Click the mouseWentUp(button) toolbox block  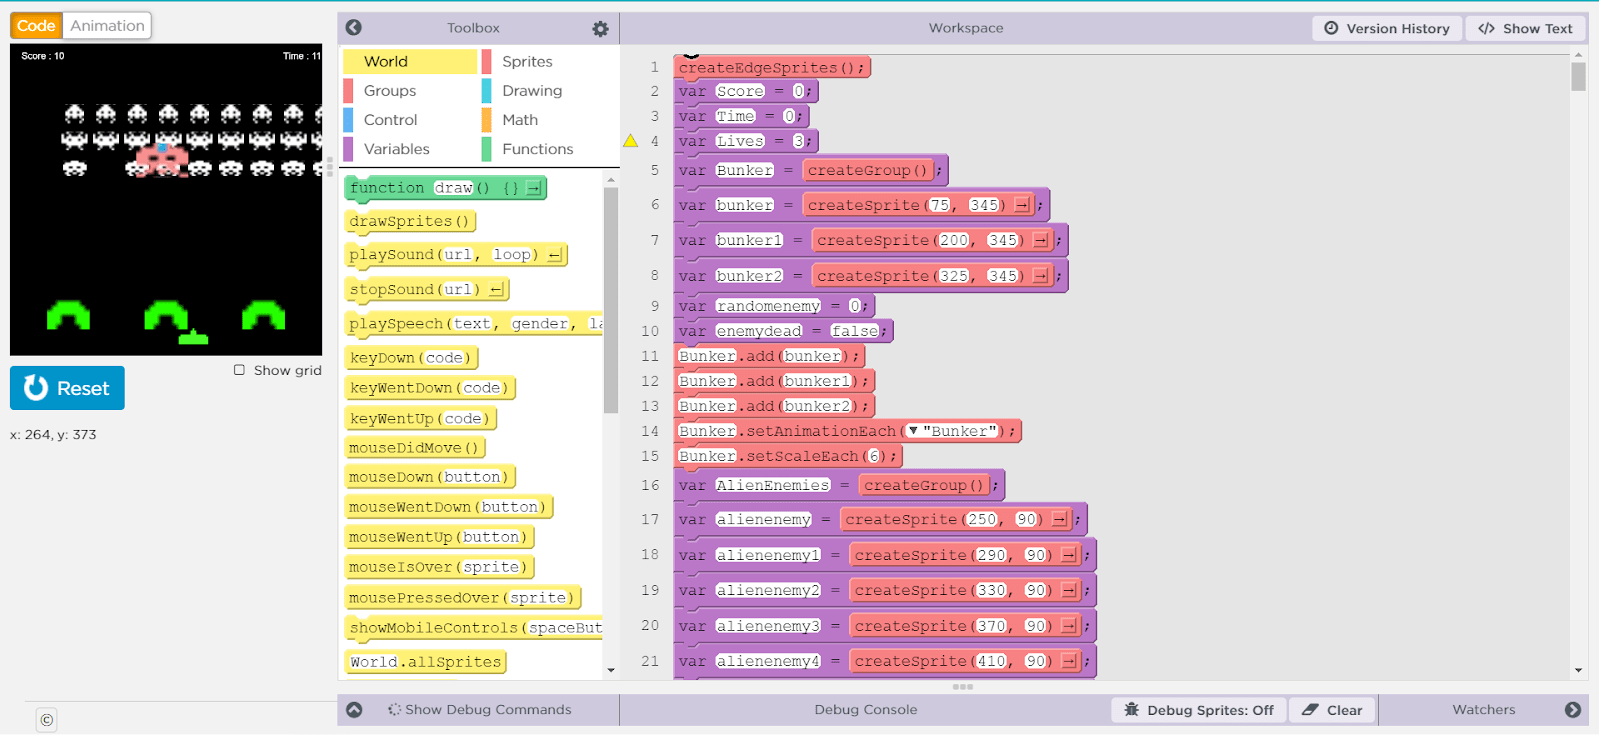pos(439,537)
